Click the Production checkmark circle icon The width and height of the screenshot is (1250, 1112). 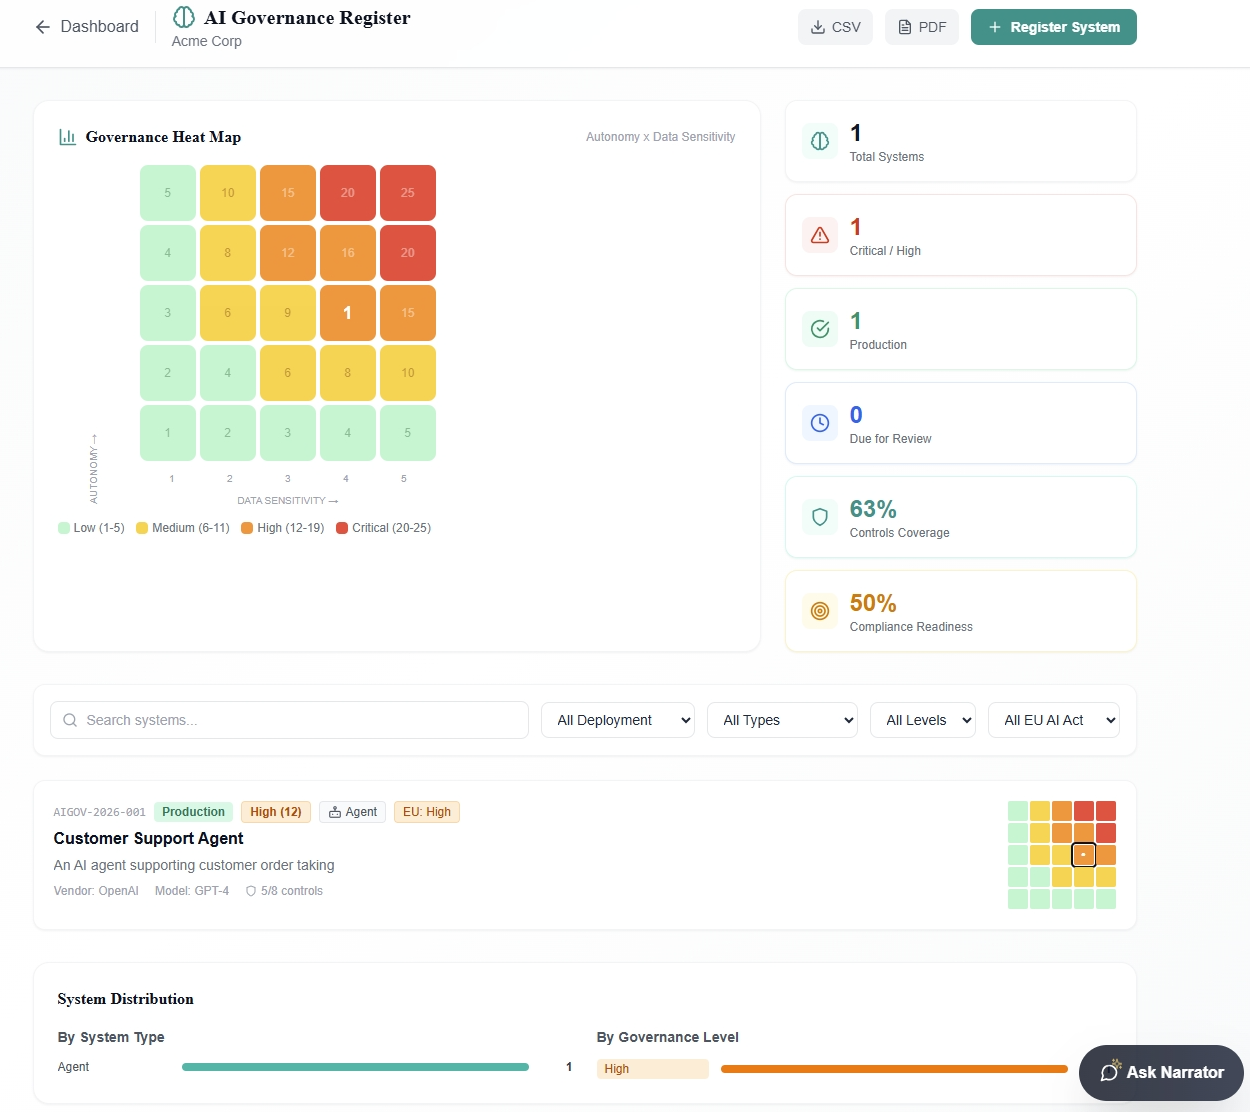point(820,329)
